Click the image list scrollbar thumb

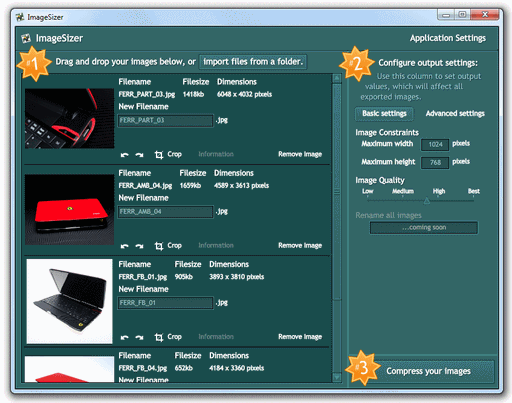click(337, 192)
